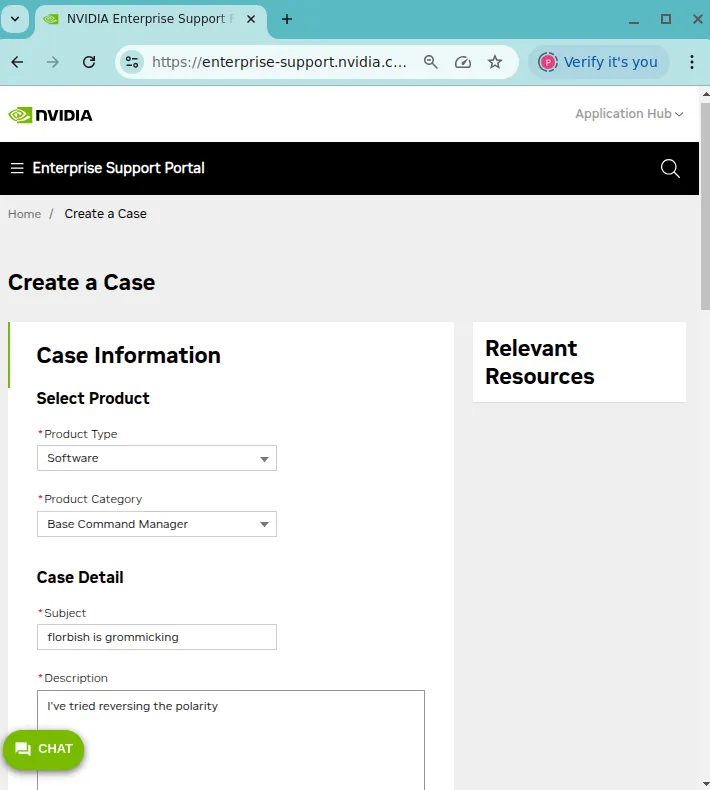This screenshot has width=710, height=790.
Task: Click into the Description text area
Action: click(x=231, y=740)
